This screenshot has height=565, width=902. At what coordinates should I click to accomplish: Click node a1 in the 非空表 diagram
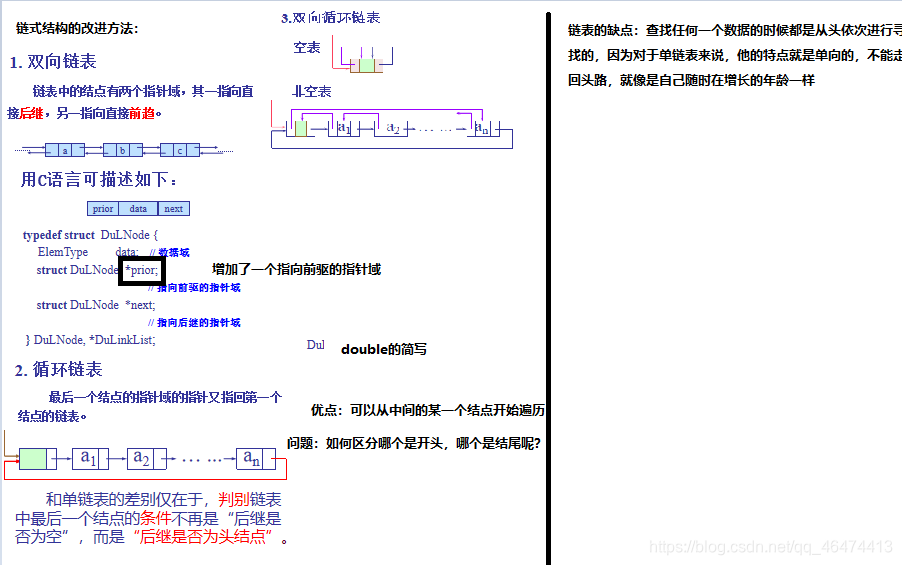344,128
